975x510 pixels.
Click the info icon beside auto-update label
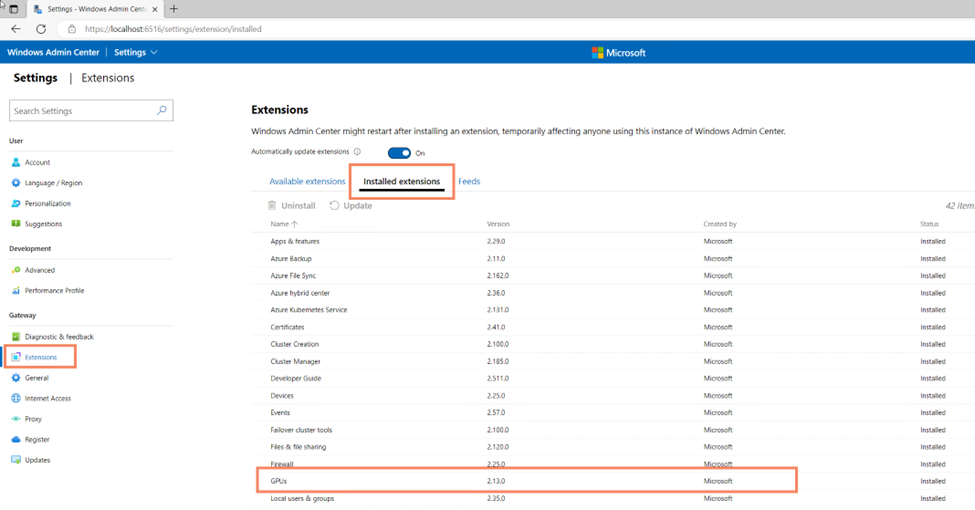point(357,152)
